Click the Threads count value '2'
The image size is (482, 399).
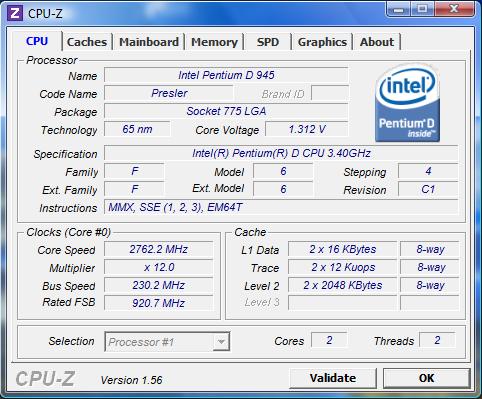[x=437, y=340]
